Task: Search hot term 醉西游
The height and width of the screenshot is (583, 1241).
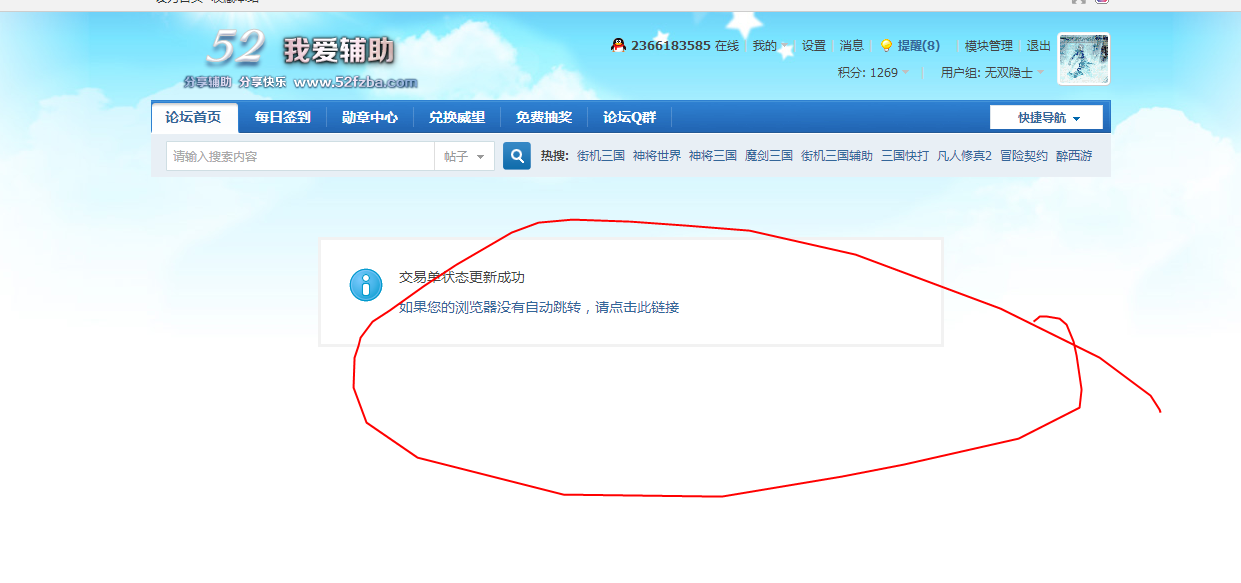Action: click(x=1074, y=156)
